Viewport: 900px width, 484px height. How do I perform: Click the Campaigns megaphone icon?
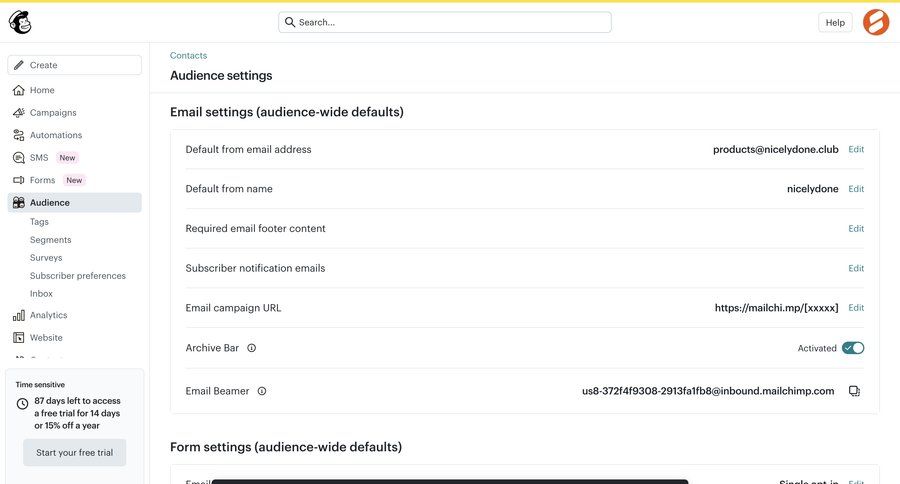(x=19, y=113)
